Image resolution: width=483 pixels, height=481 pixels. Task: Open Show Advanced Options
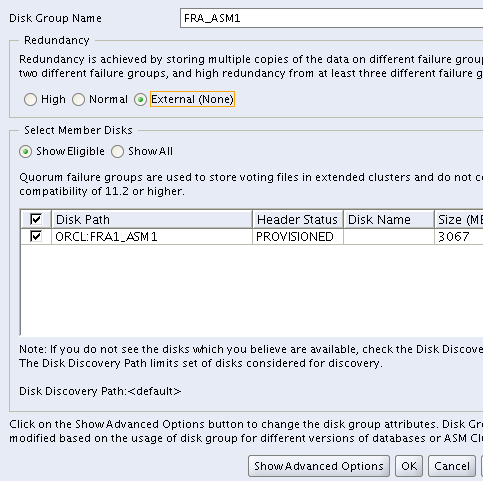coord(319,466)
